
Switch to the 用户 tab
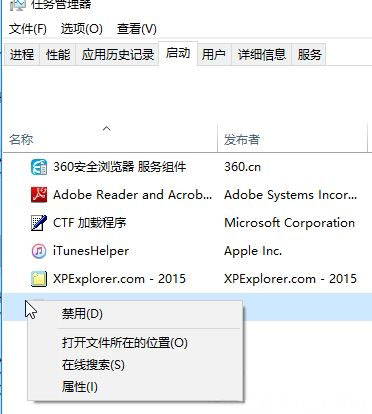[x=214, y=55]
